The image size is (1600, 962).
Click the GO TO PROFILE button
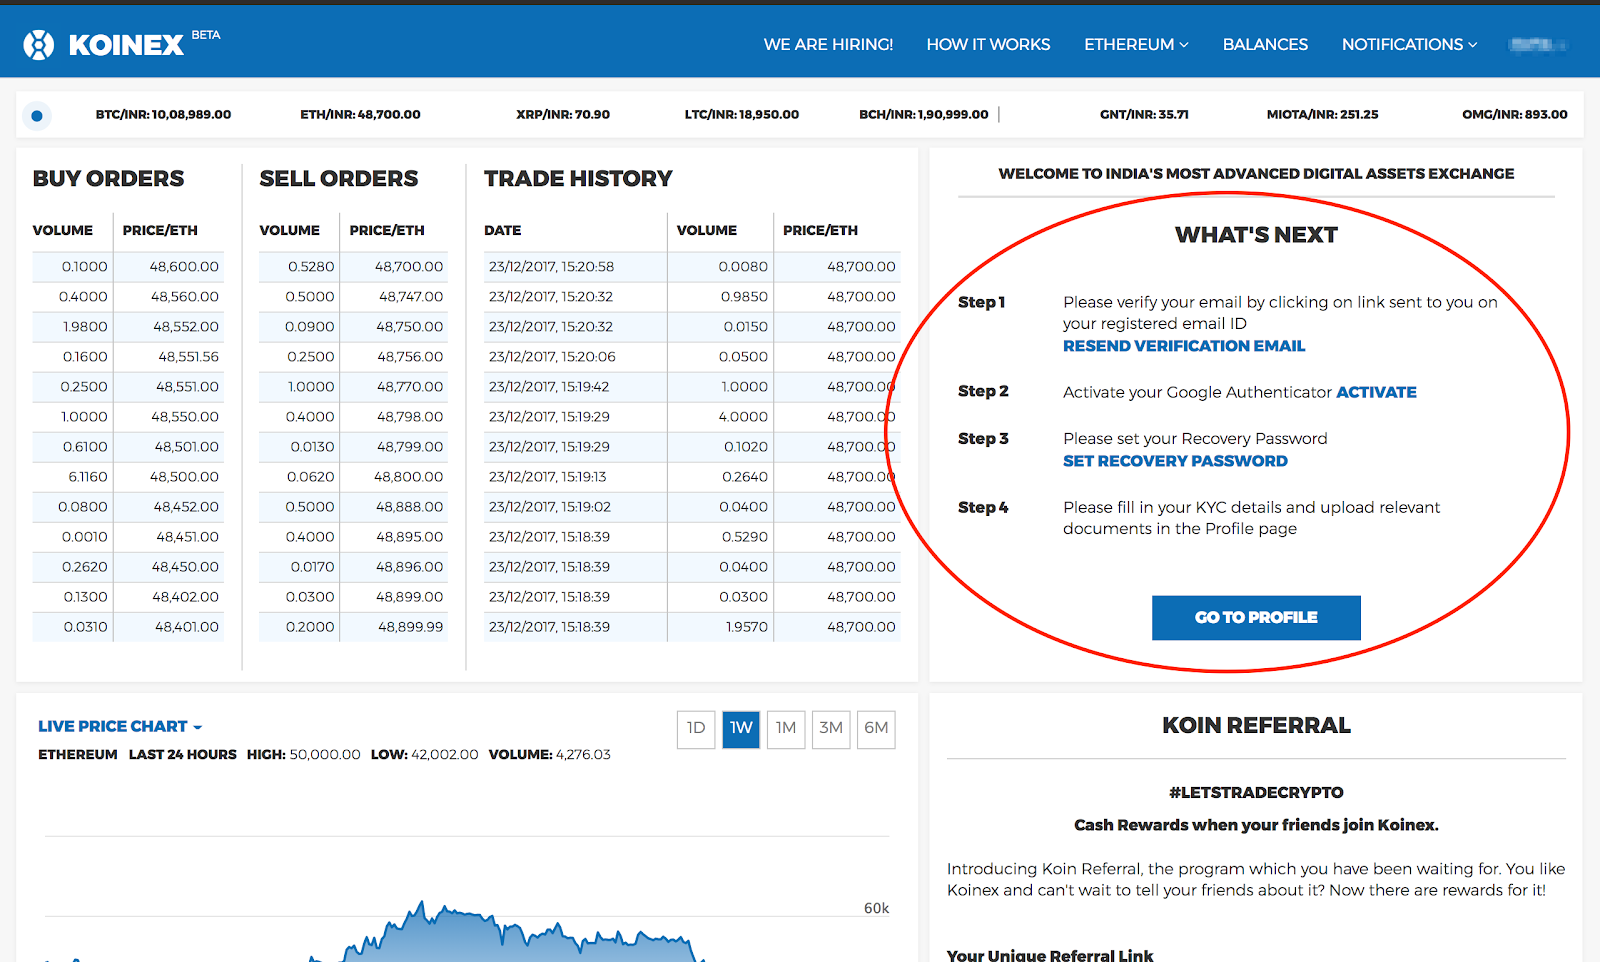point(1256,618)
